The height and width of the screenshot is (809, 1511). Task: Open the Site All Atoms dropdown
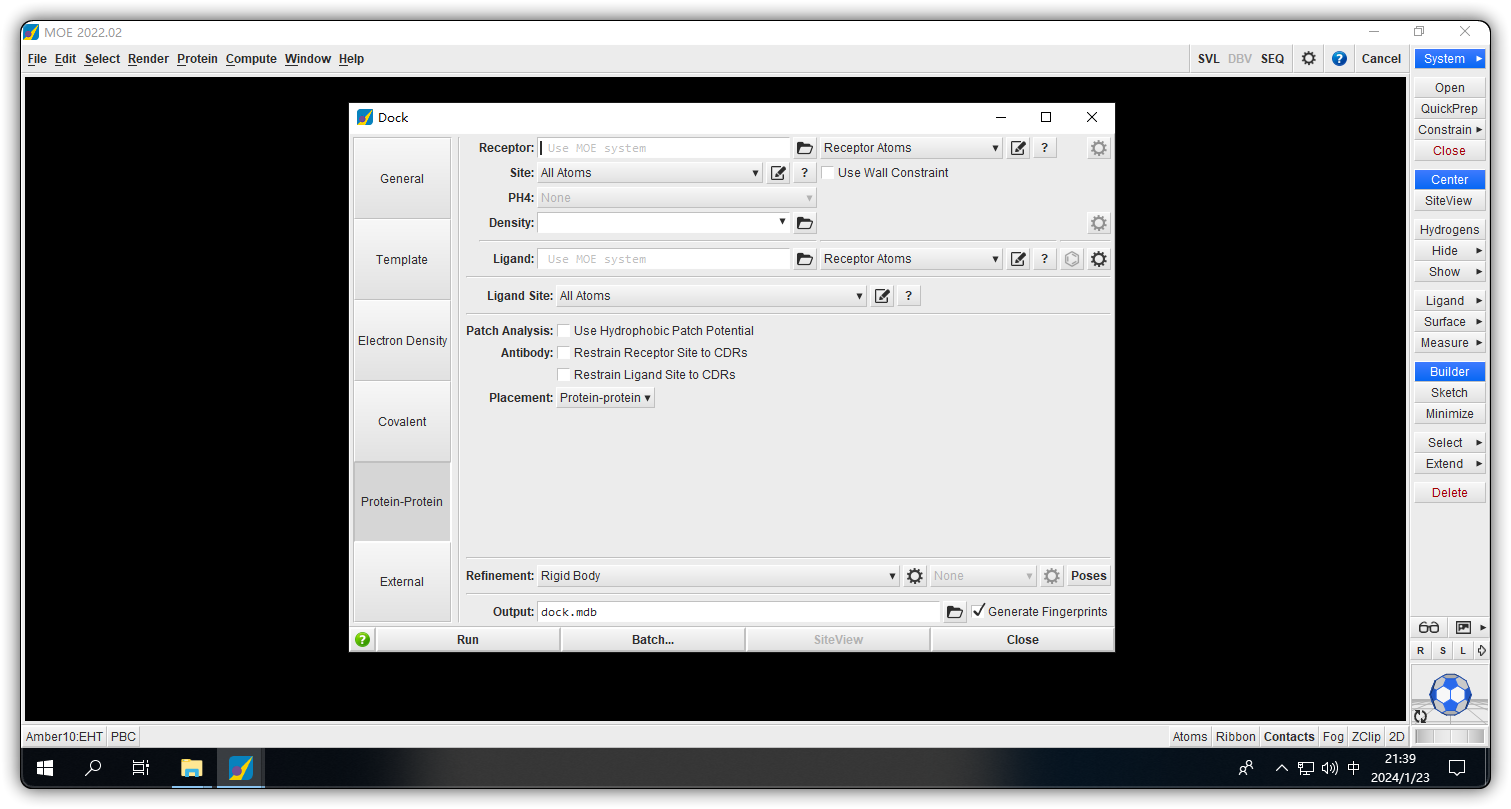pos(650,173)
